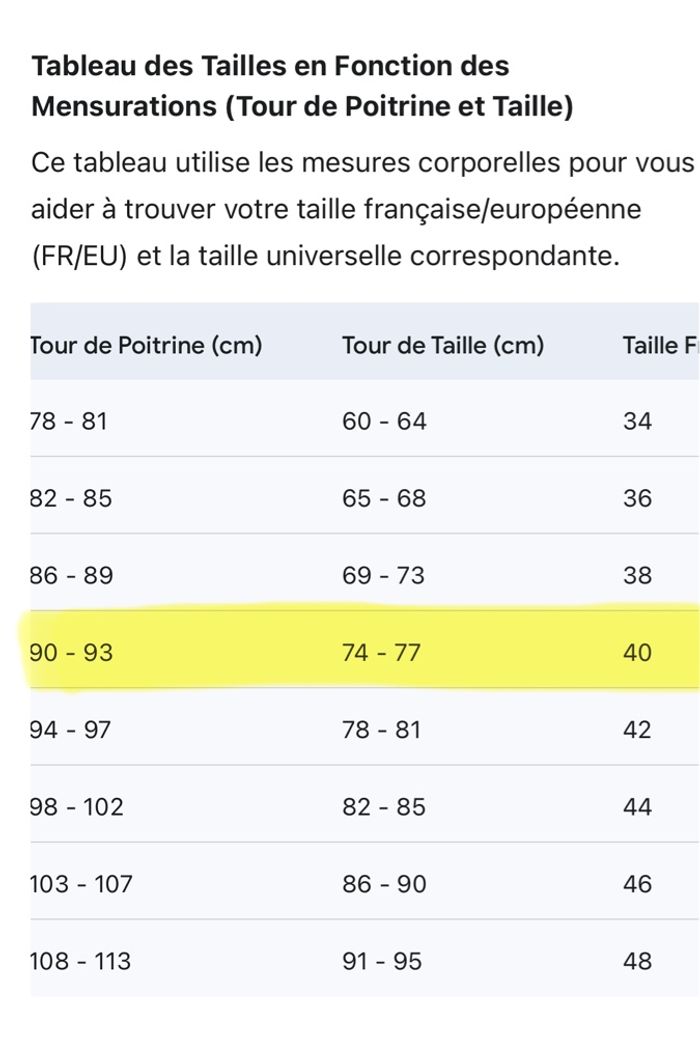Viewport: 700px width, 1037px height.
Task: Select the "60 - 64" waist cell
Action: (x=384, y=421)
